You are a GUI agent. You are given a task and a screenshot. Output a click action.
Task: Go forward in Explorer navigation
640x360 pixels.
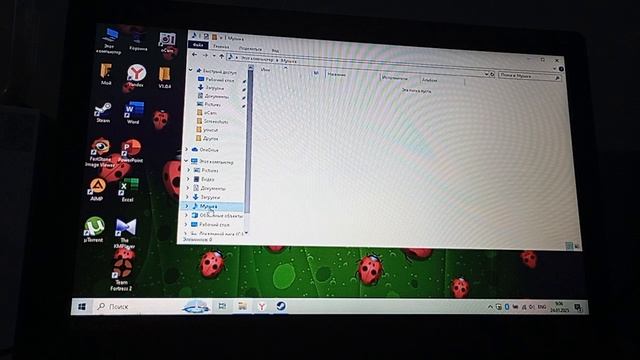pyautogui.click(x=205, y=55)
